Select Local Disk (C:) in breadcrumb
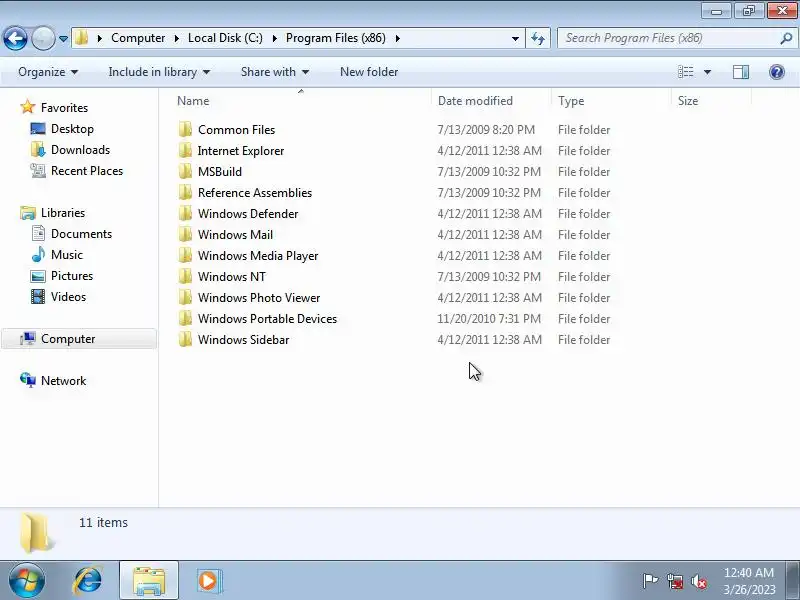 (x=225, y=38)
